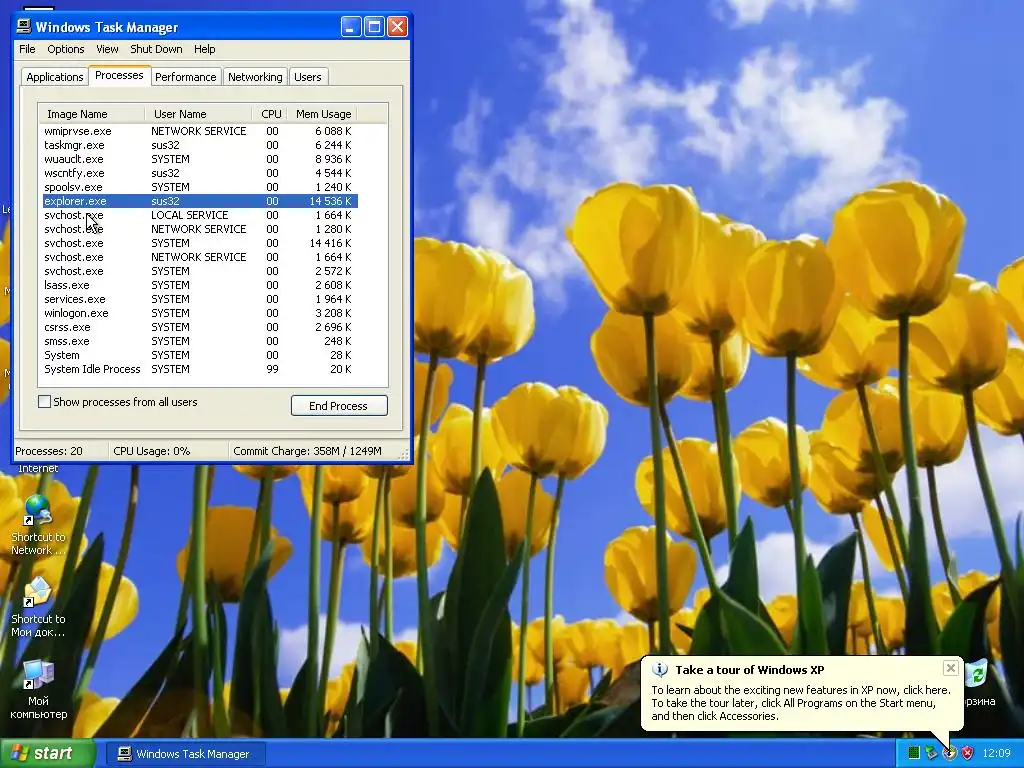The height and width of the screenshot is (768, 1024).
Task: Close the Windows Task Manager window
Action: click(397, 27)
